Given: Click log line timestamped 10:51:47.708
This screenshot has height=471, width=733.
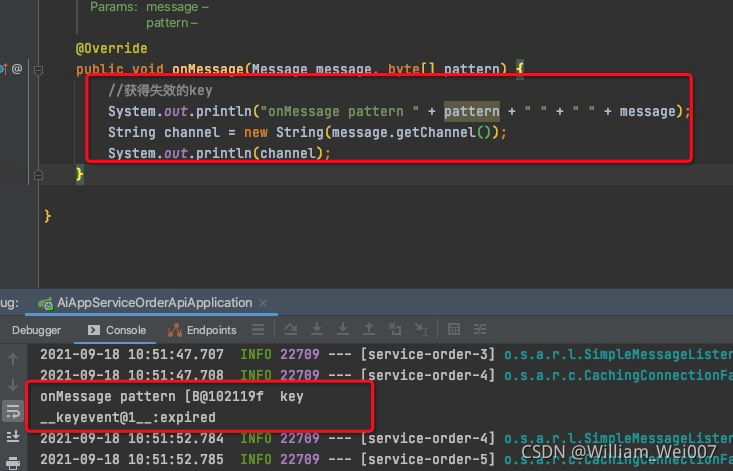Looking at the screenshot, I should tap(386, 375).
